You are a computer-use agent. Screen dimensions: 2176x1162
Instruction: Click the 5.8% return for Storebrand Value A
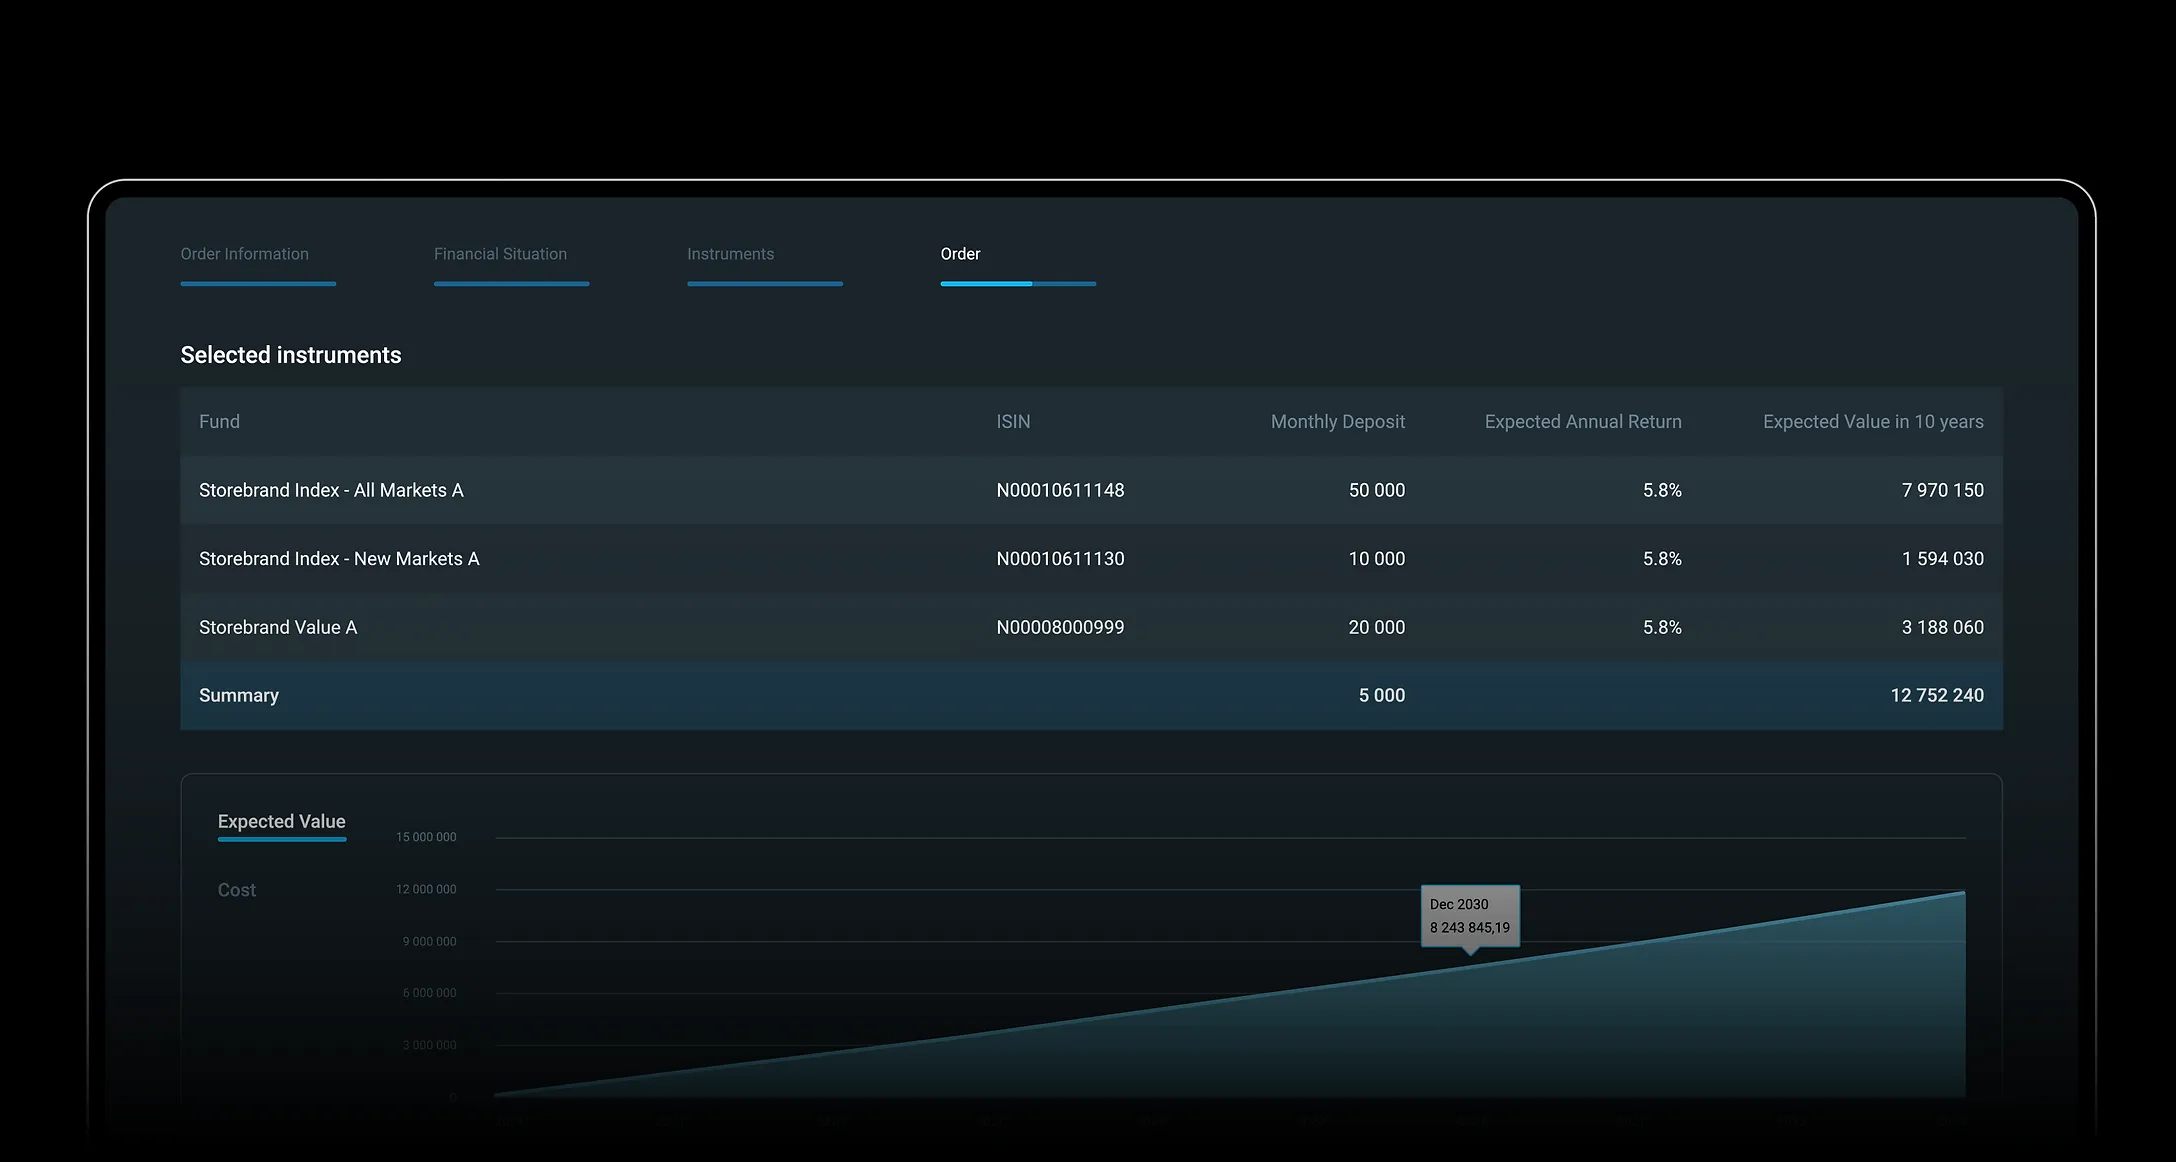click(x=1662, y=627)
